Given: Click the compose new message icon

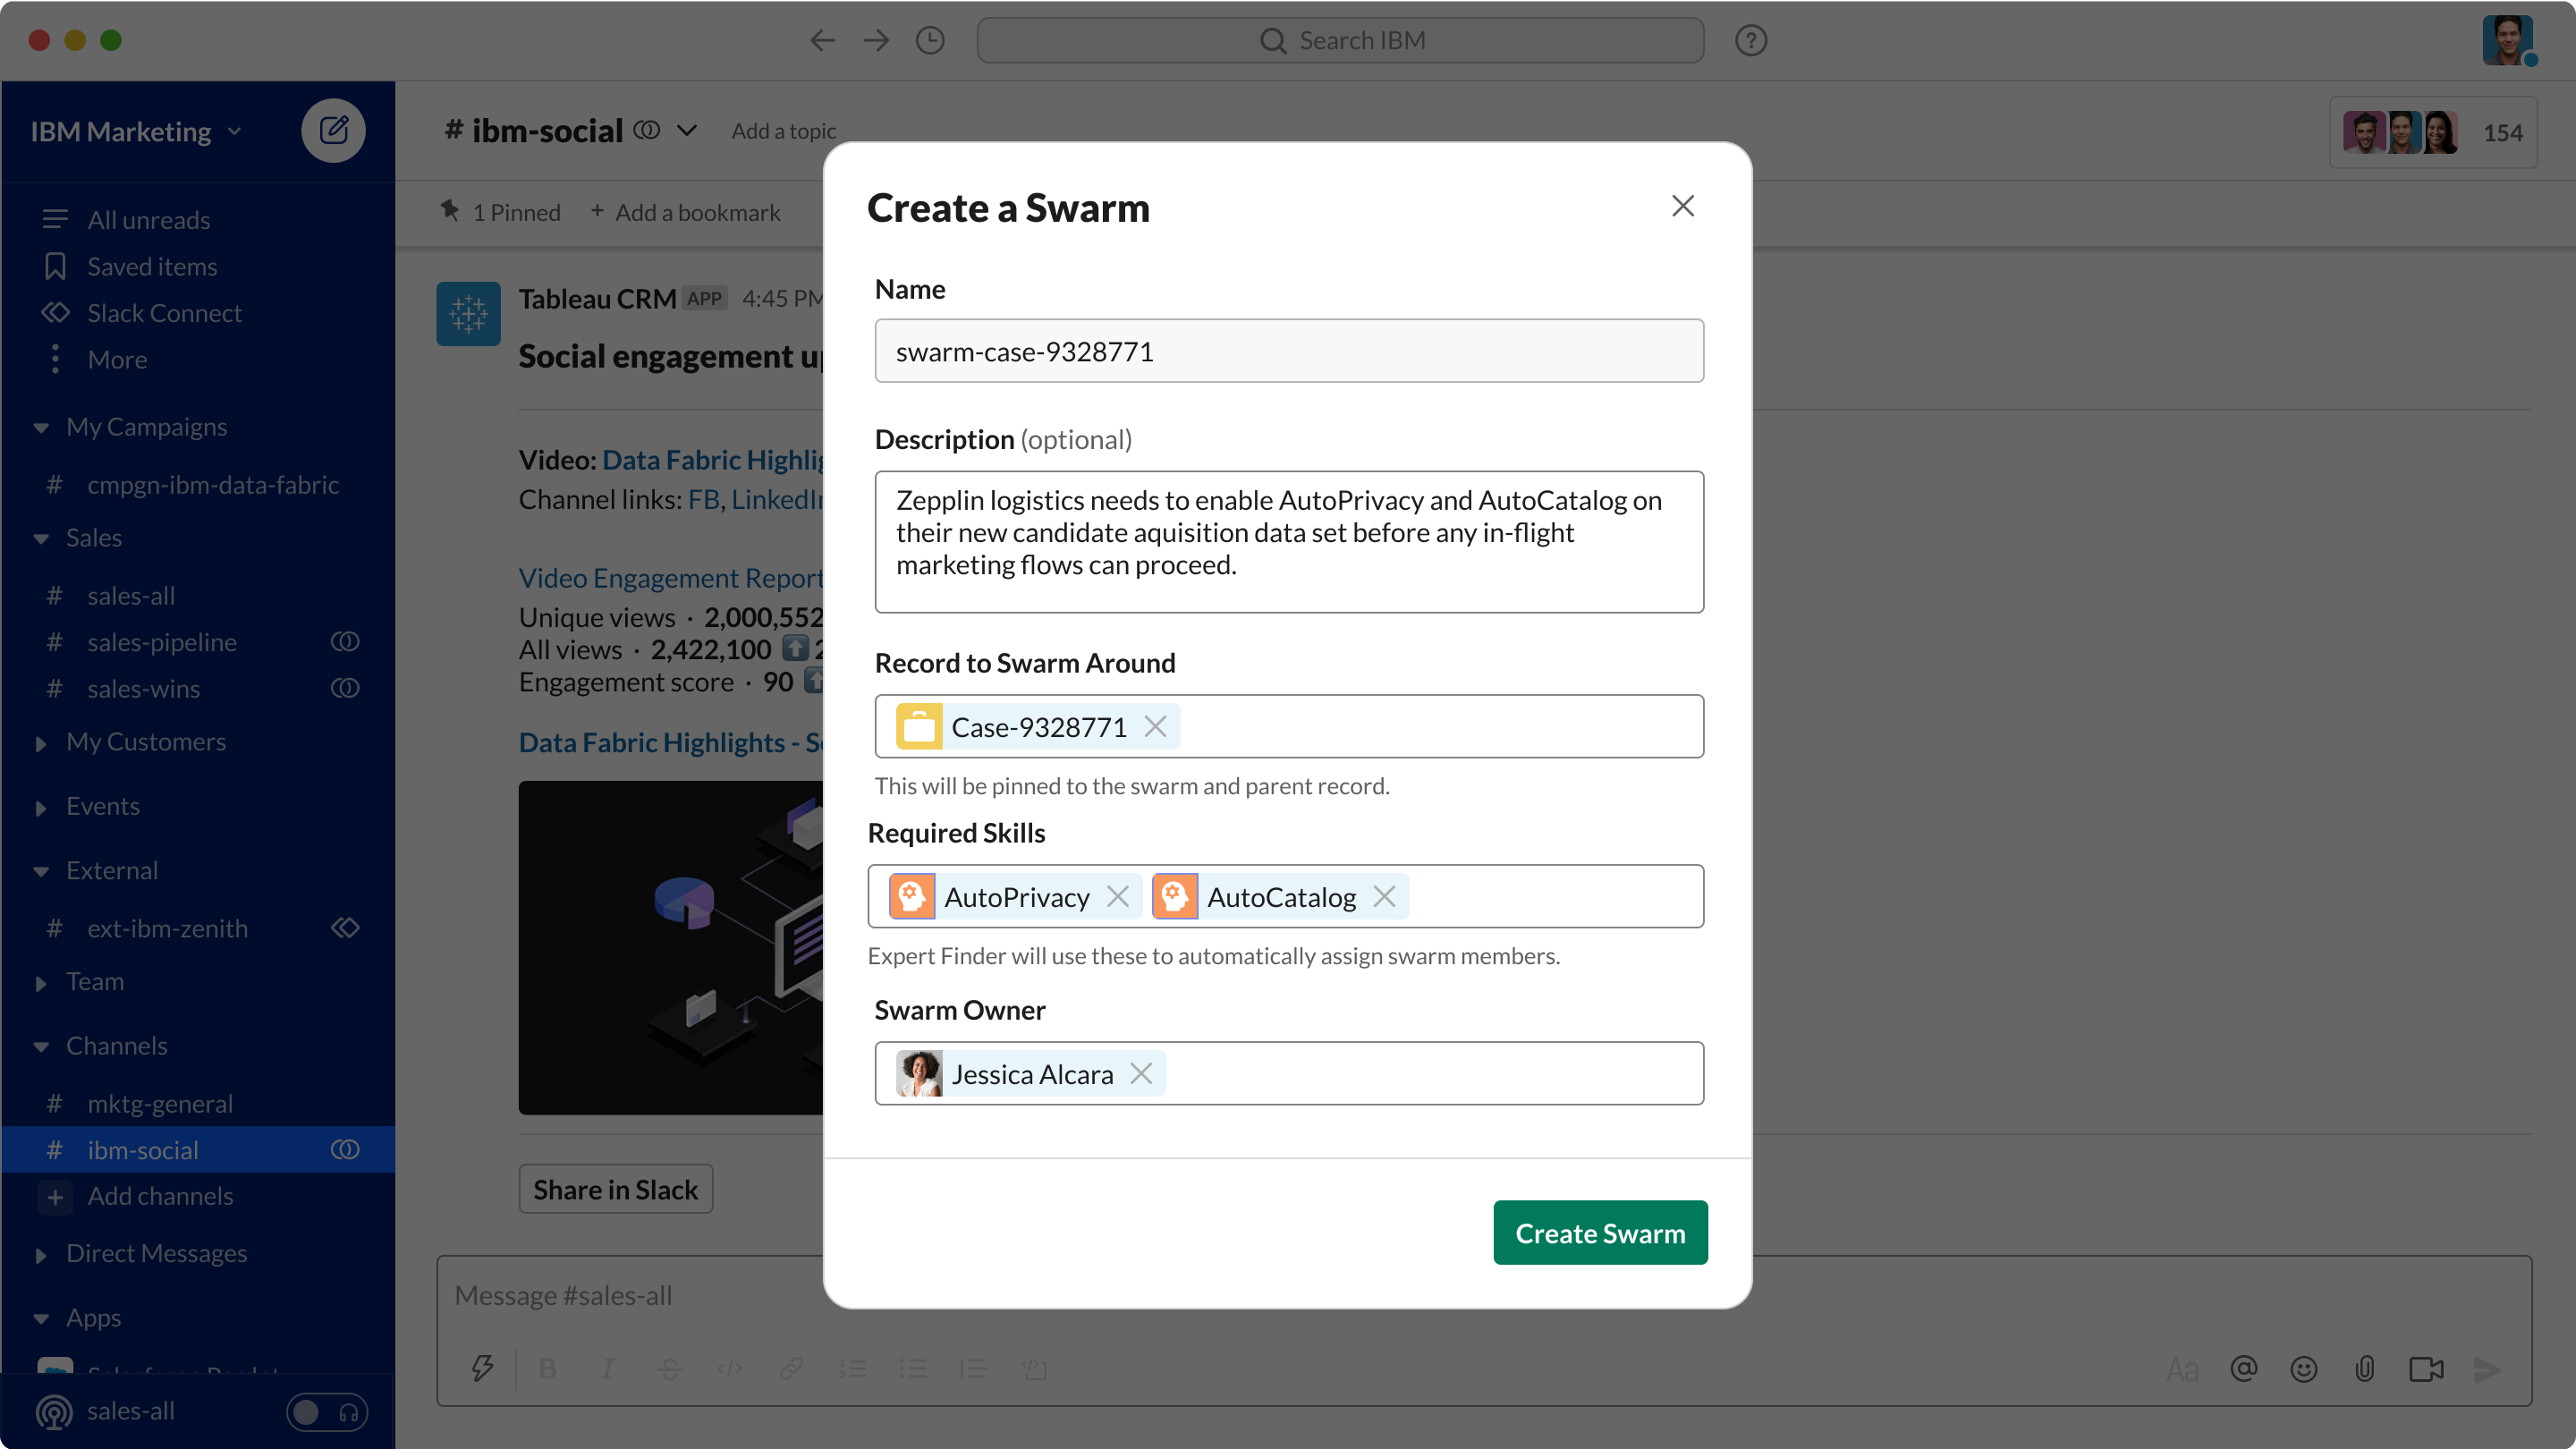Looking at the screenshot, I should pos(333,131).
